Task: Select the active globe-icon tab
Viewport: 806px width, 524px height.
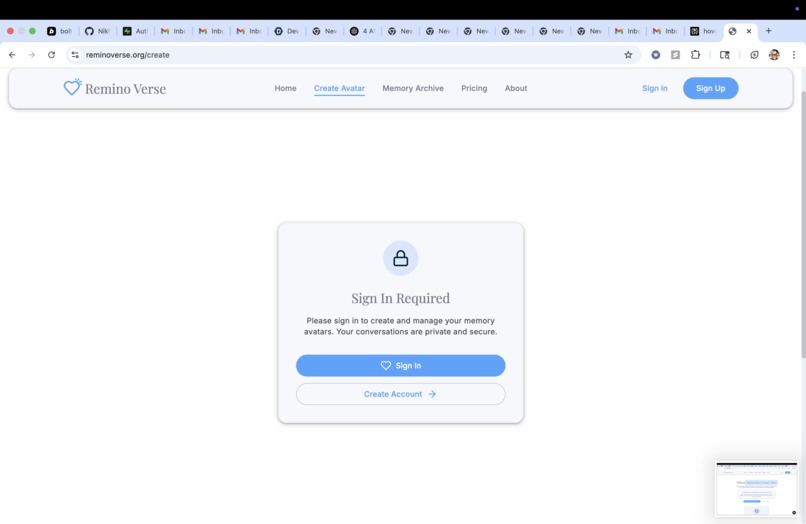Action: coord(733,31)
